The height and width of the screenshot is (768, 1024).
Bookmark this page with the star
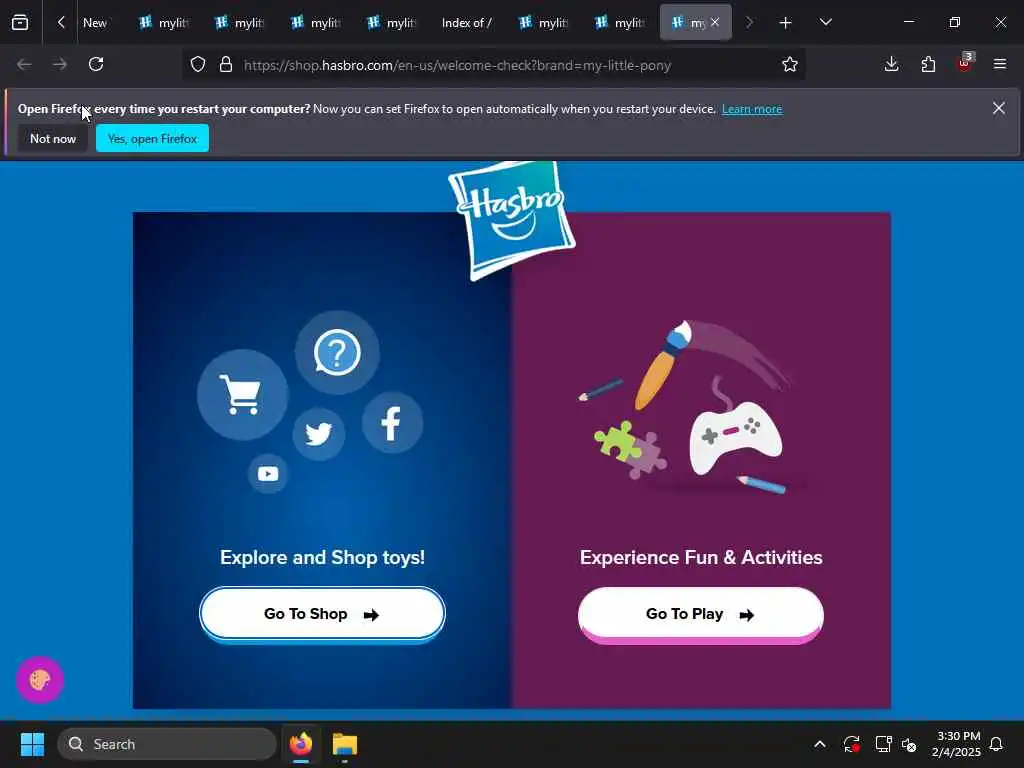pos(790,65)
